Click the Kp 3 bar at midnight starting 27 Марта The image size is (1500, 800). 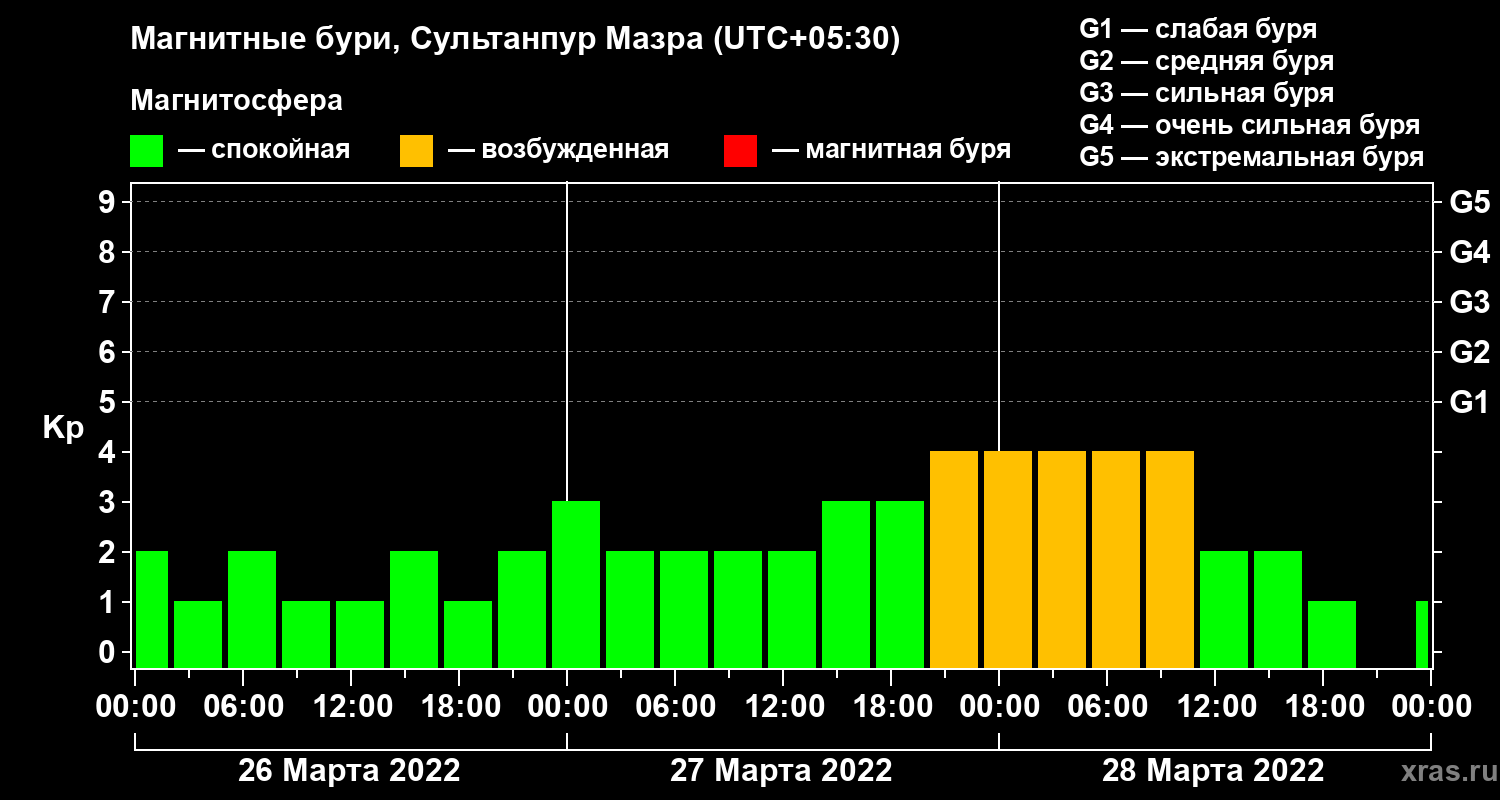[x=576, y=585]
